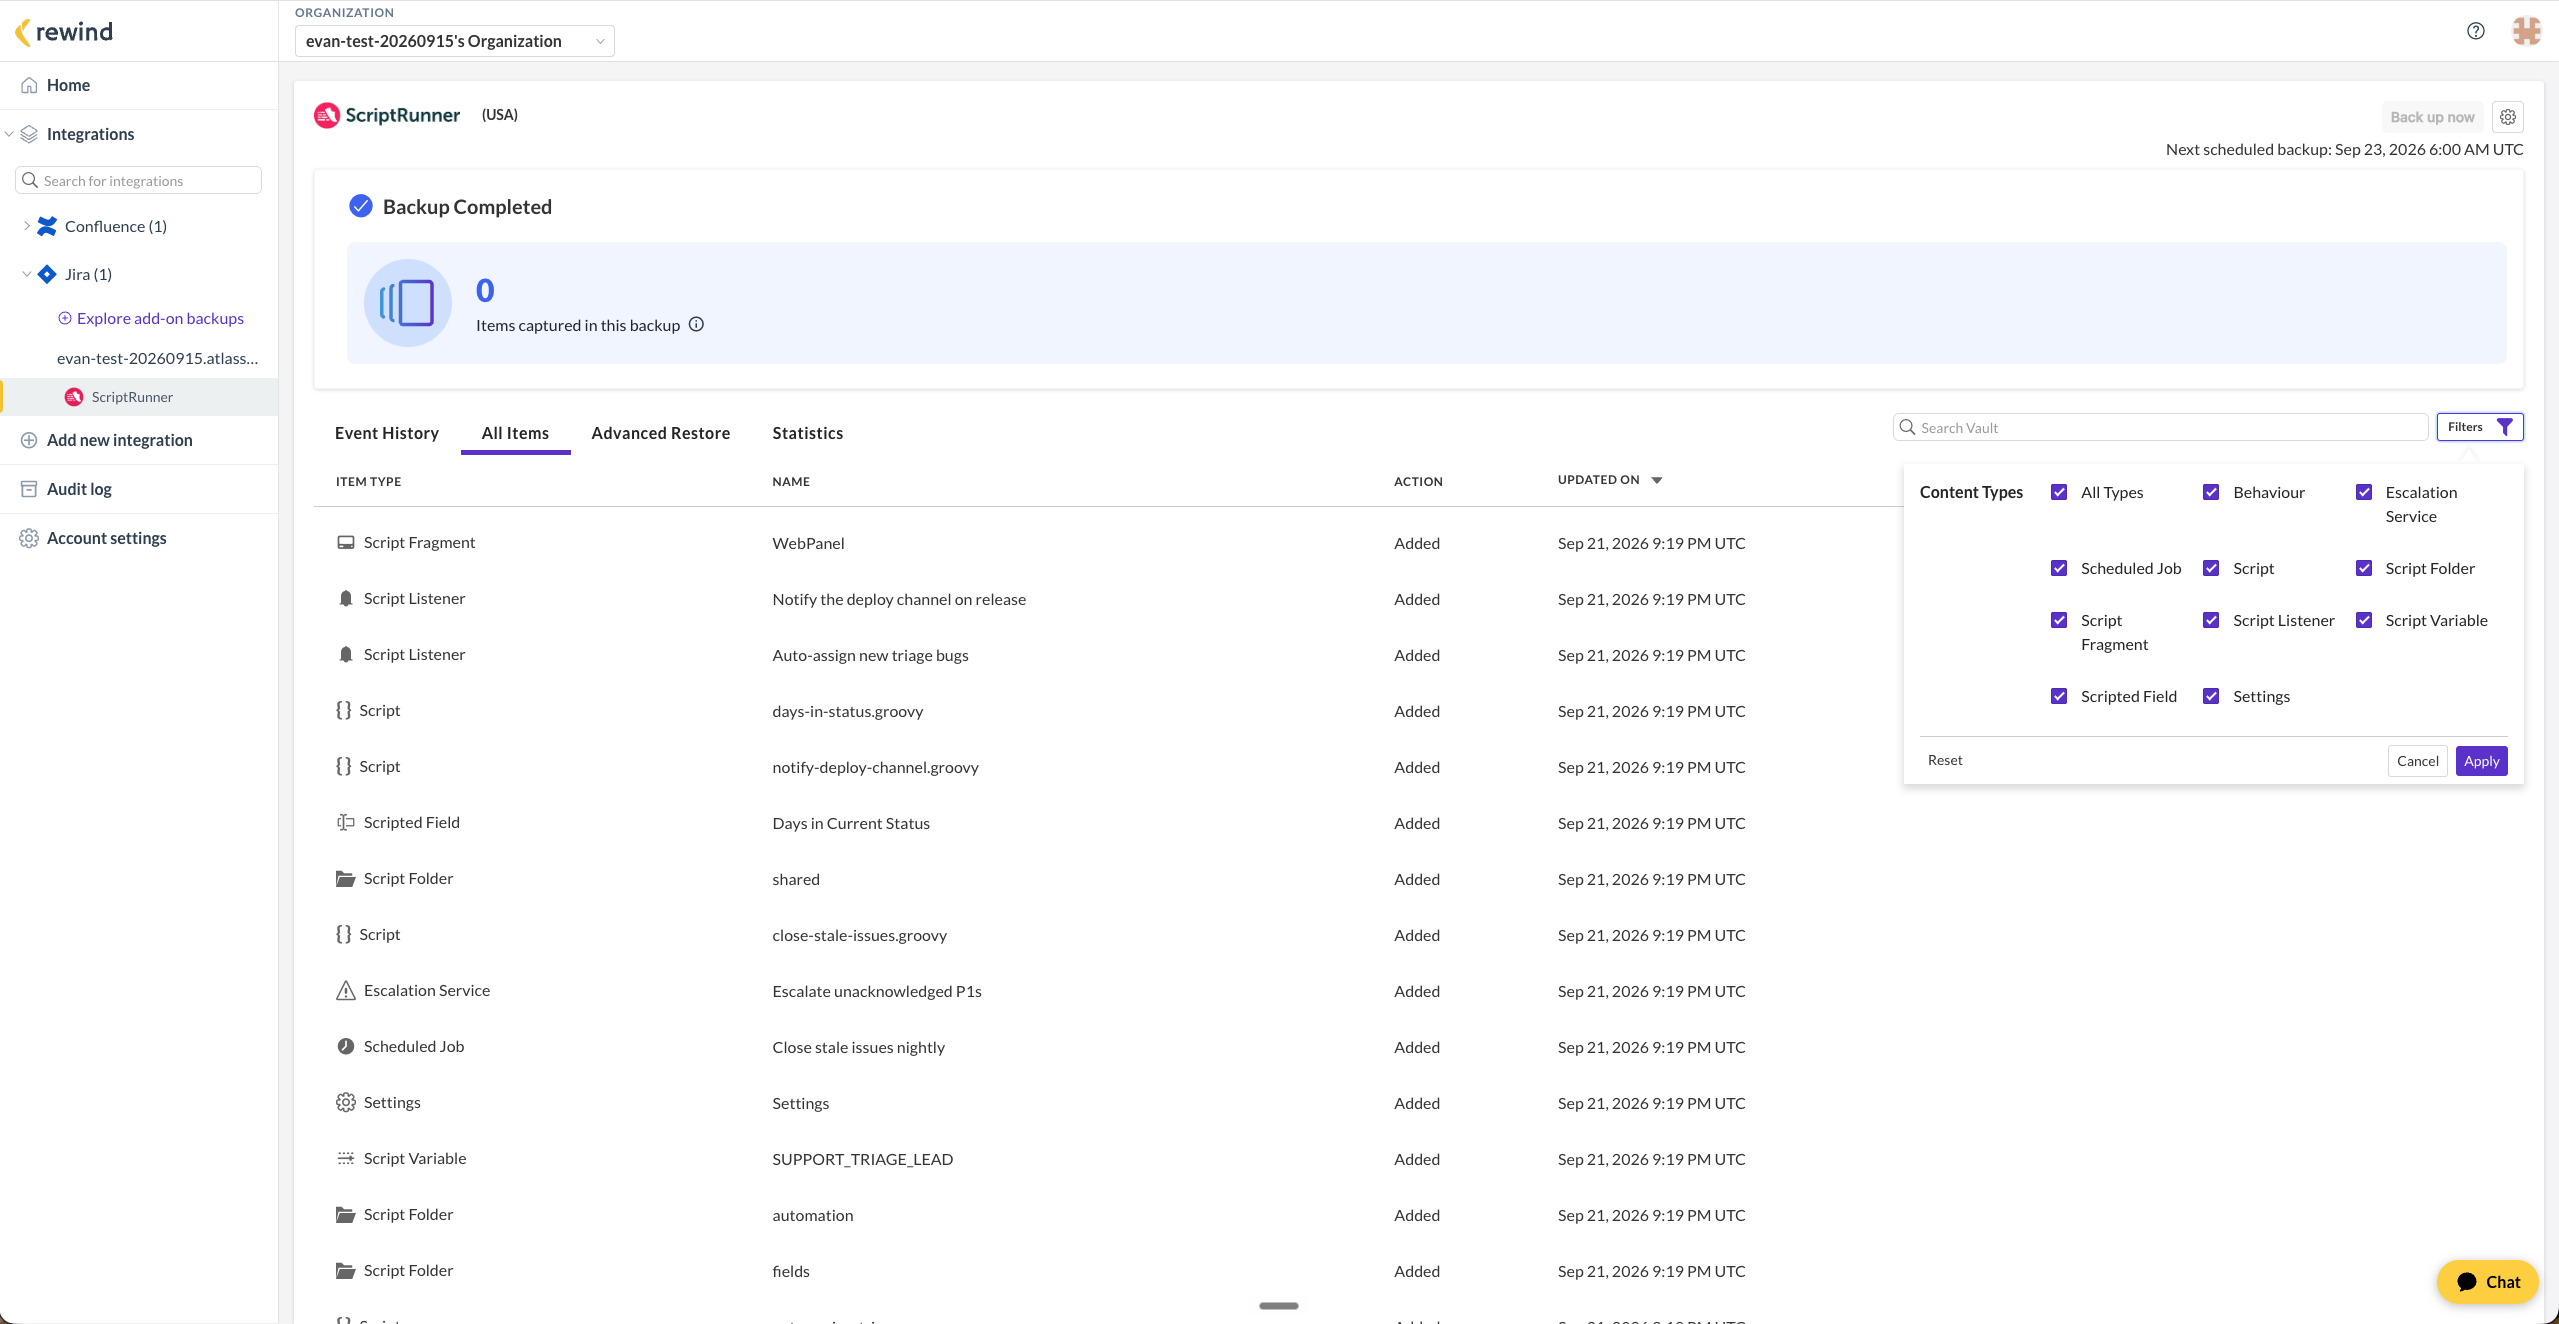Select evan-test-20260915.atlass... in the sidebar

click(157, 358)
